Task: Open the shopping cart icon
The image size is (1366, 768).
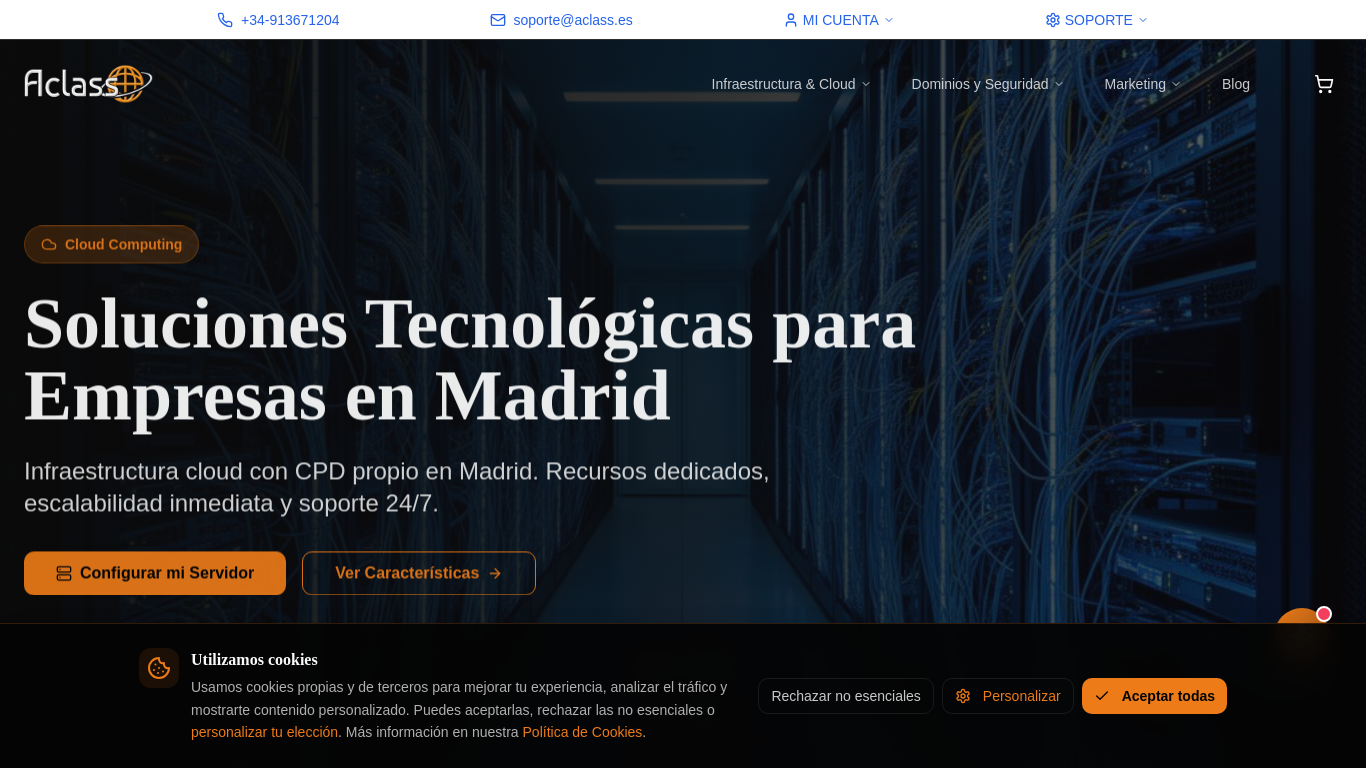Action: 1324,84
